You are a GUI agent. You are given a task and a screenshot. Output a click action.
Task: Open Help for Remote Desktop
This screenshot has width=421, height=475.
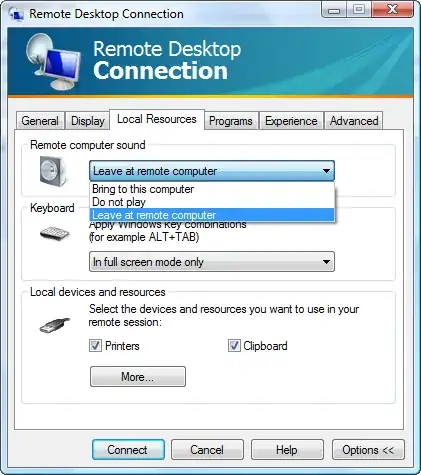[x=287, y=450]
